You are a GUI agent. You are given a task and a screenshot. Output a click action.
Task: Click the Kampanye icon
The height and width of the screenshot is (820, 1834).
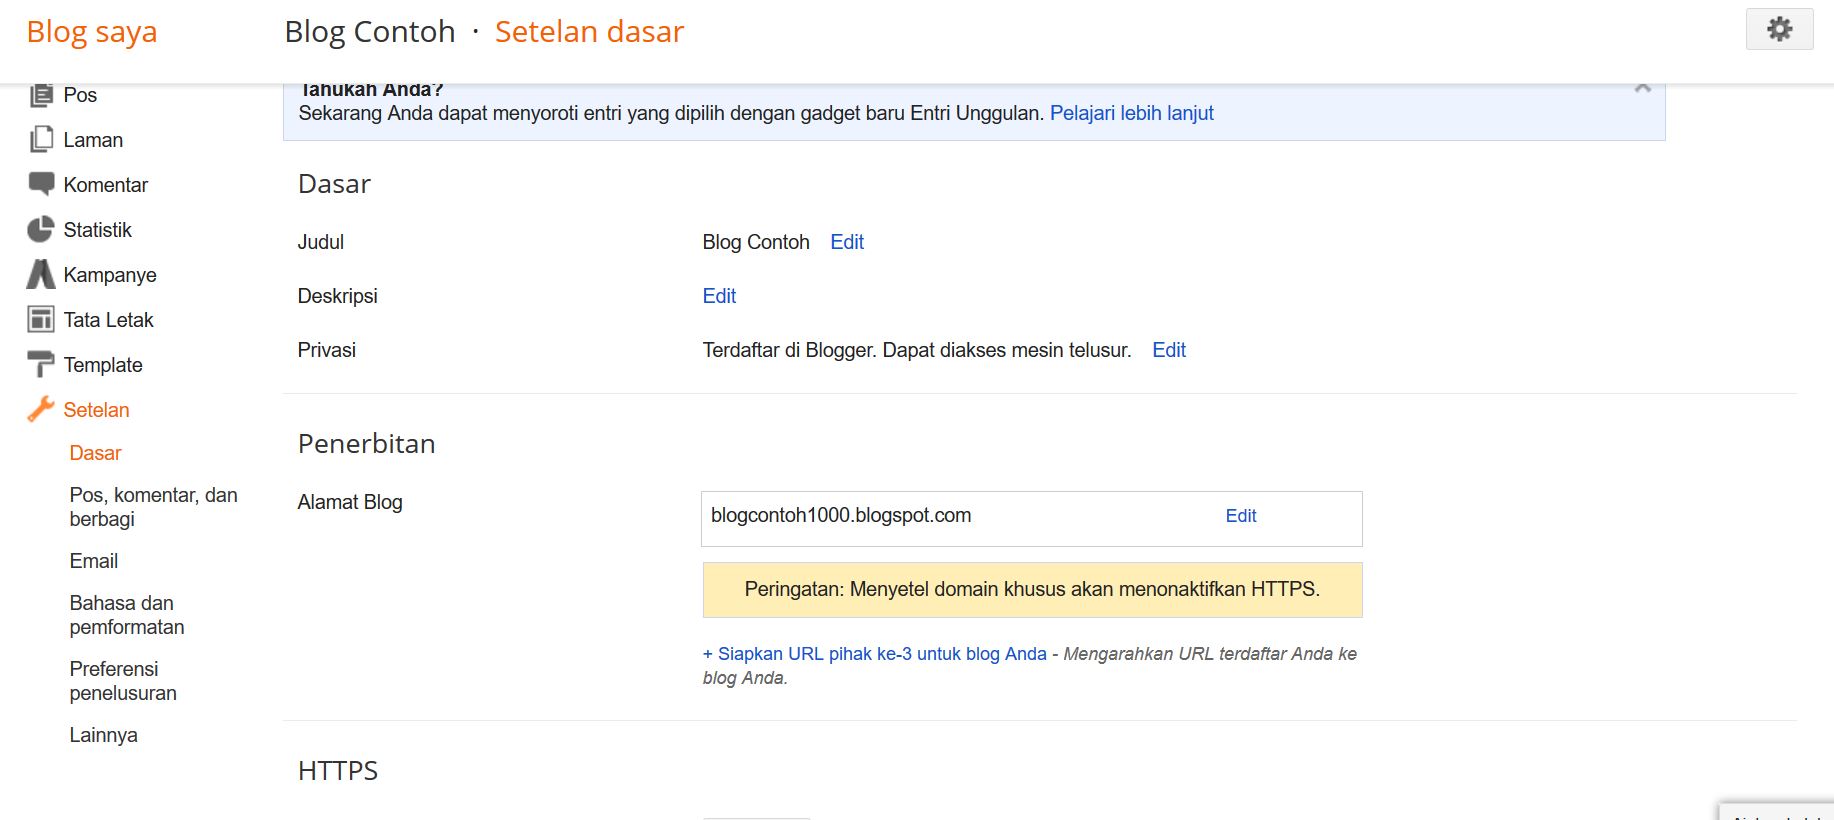tap(41, 275)
